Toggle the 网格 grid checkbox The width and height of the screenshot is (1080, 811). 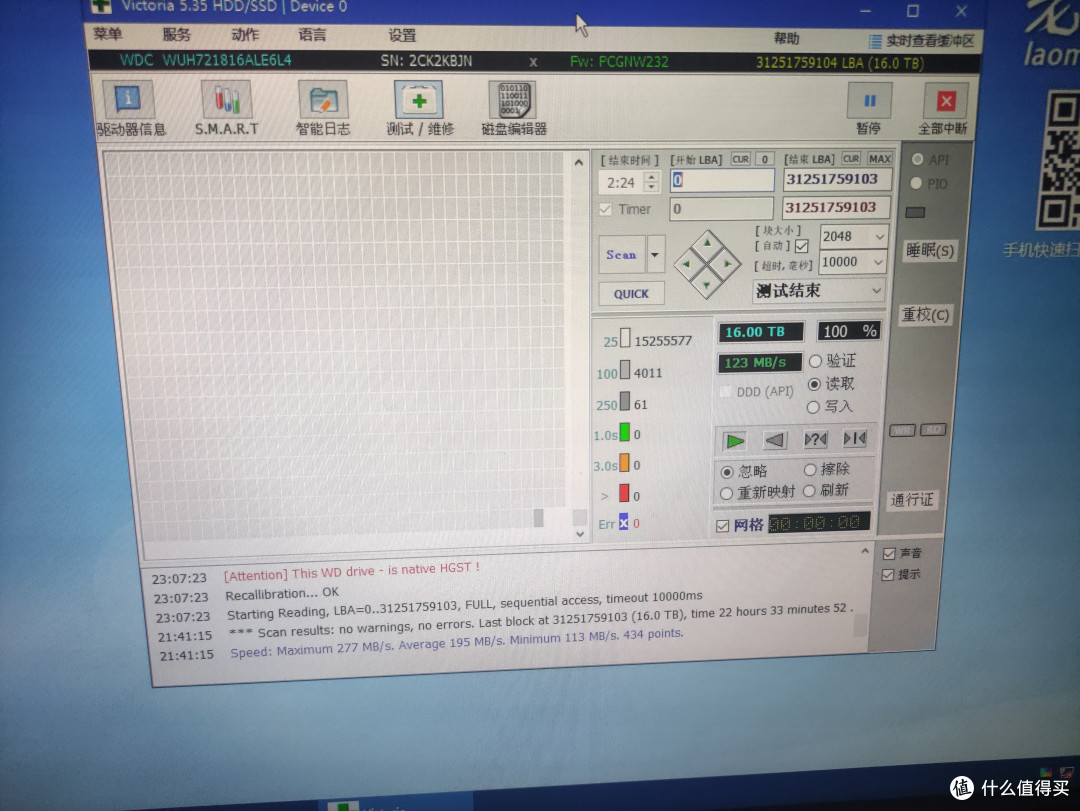[723, 526]
